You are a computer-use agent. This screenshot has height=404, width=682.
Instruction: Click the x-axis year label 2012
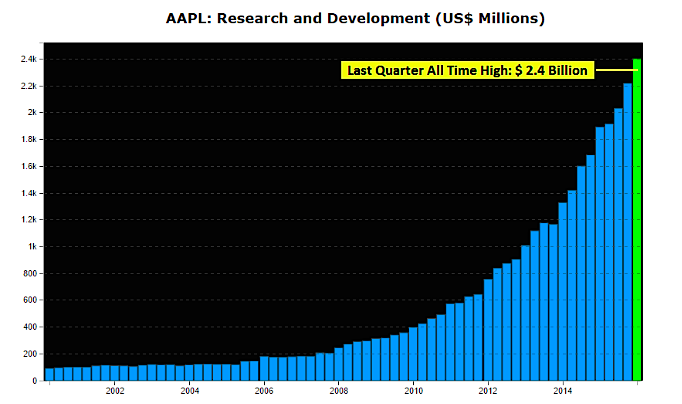coord(488,391)
